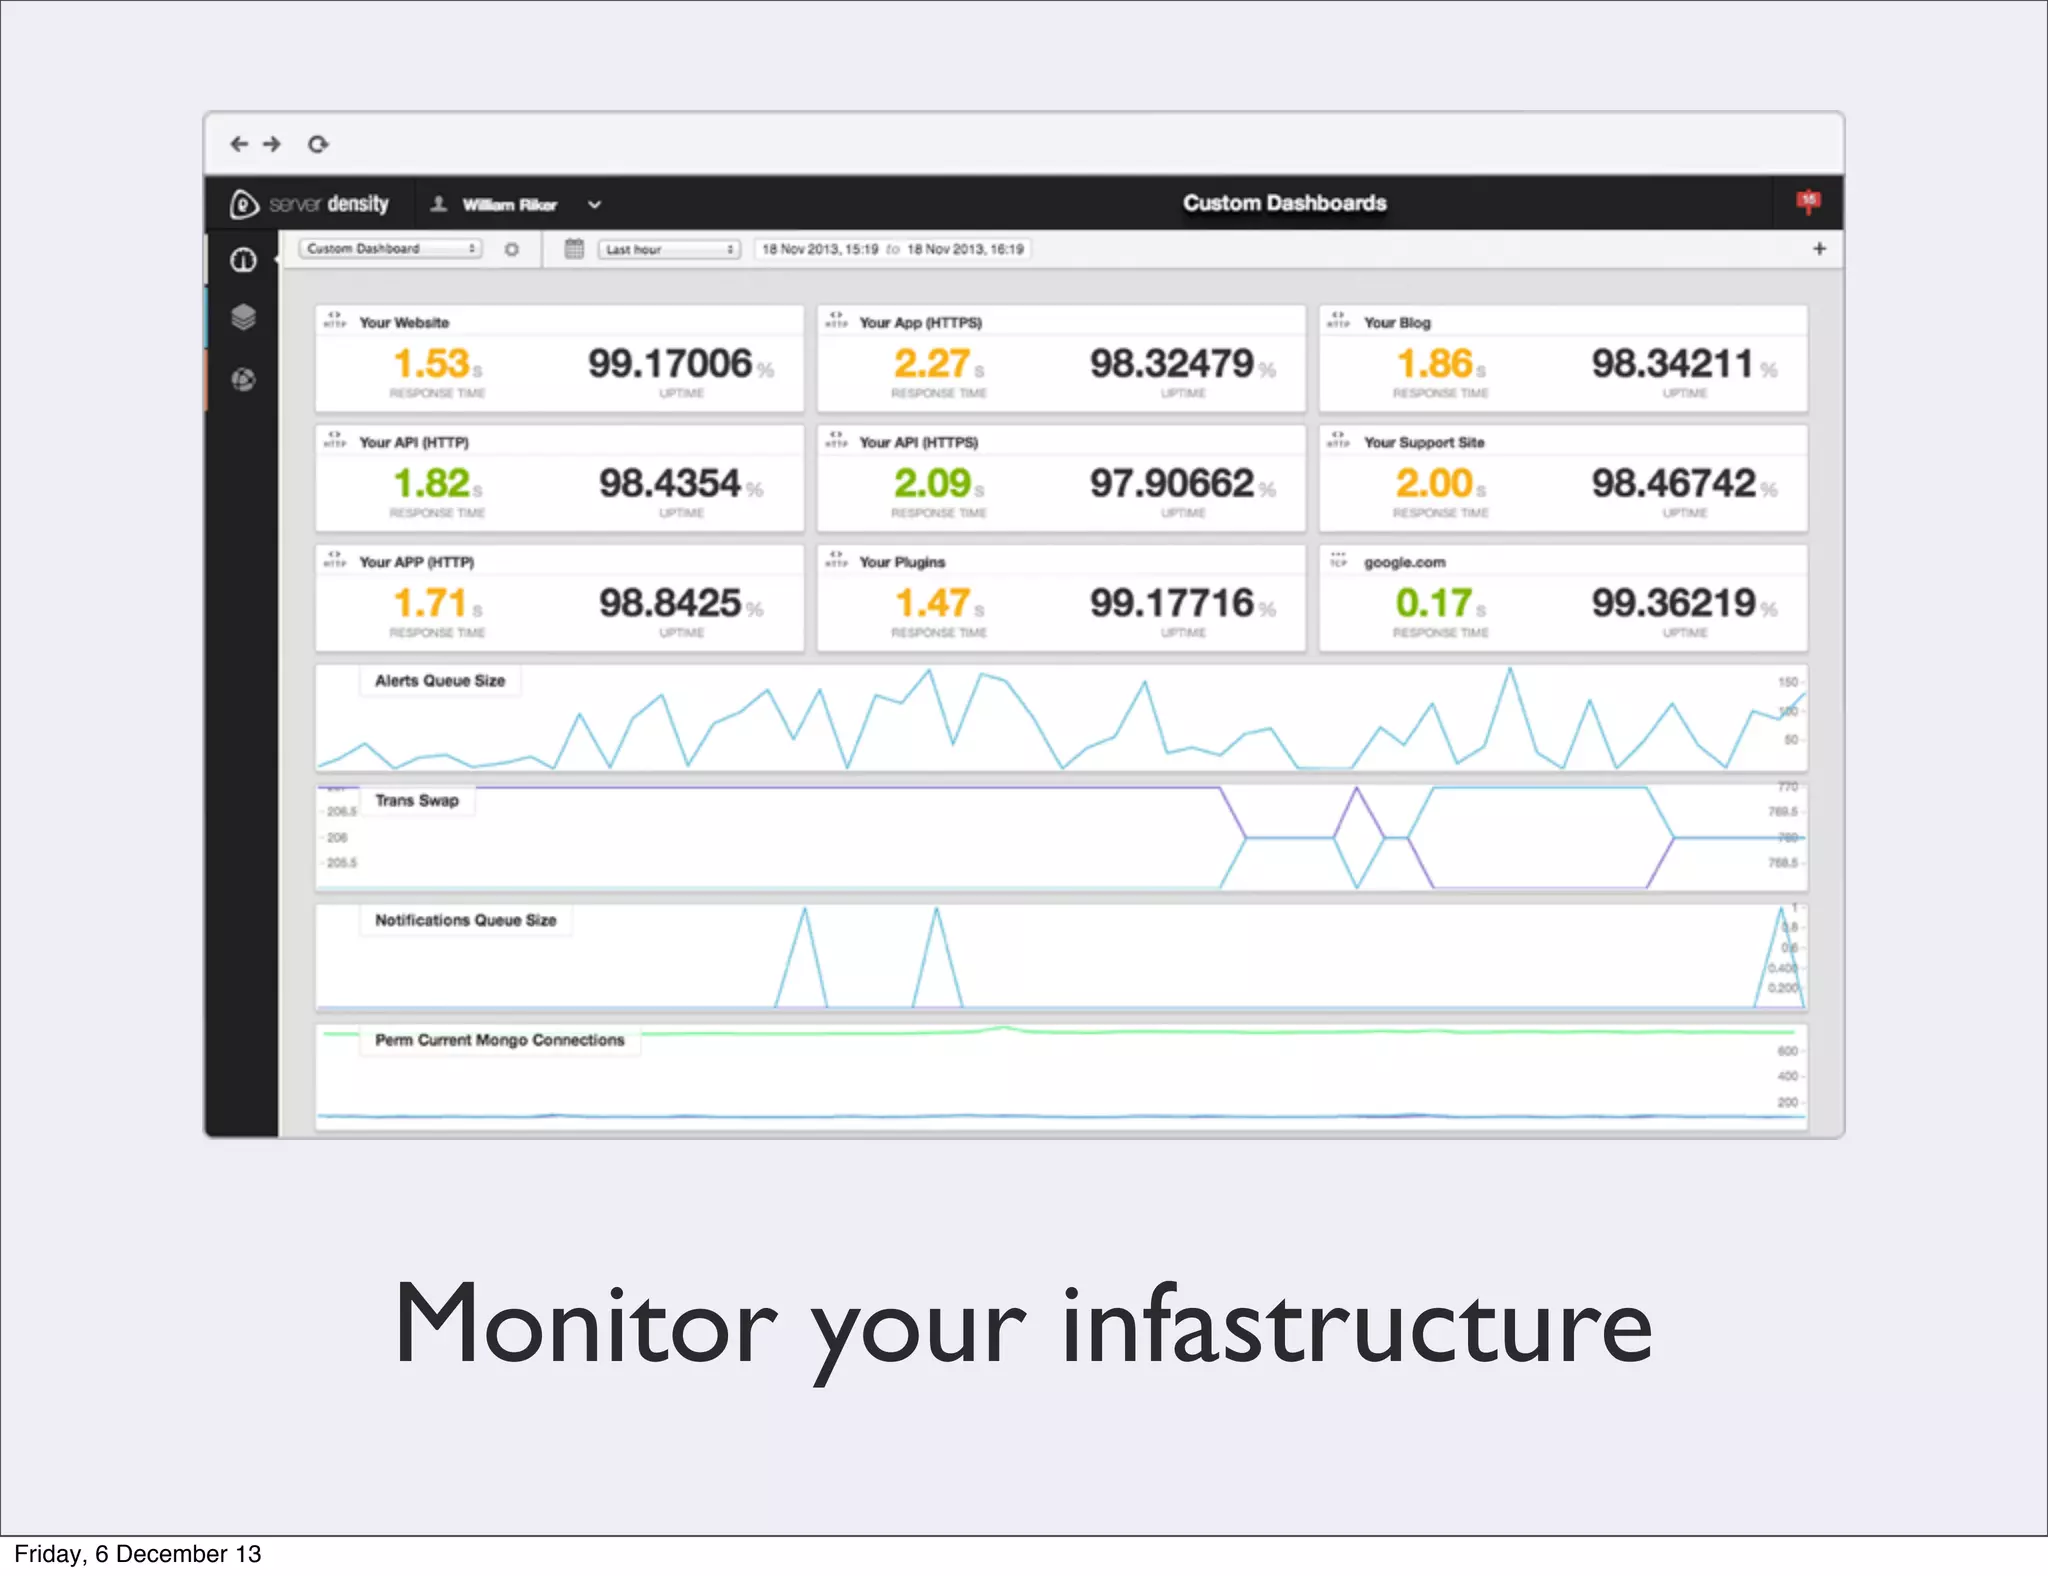
Task: Click 98.8425 uptime value
Action: click(x=670, y=604)
